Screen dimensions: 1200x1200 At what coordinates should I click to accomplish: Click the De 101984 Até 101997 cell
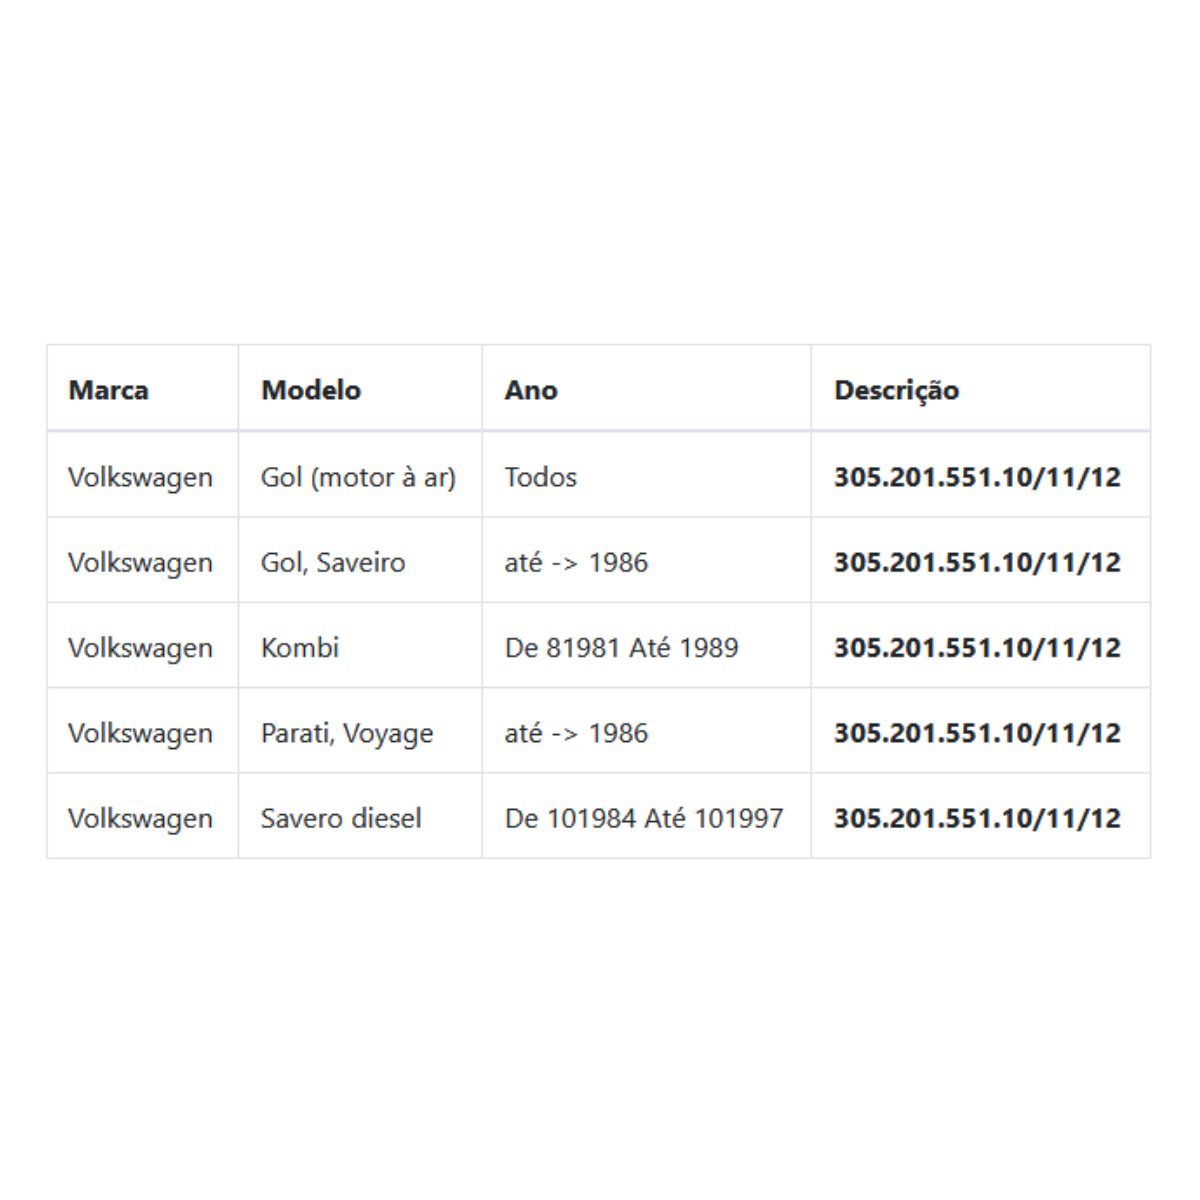[646, 817]
